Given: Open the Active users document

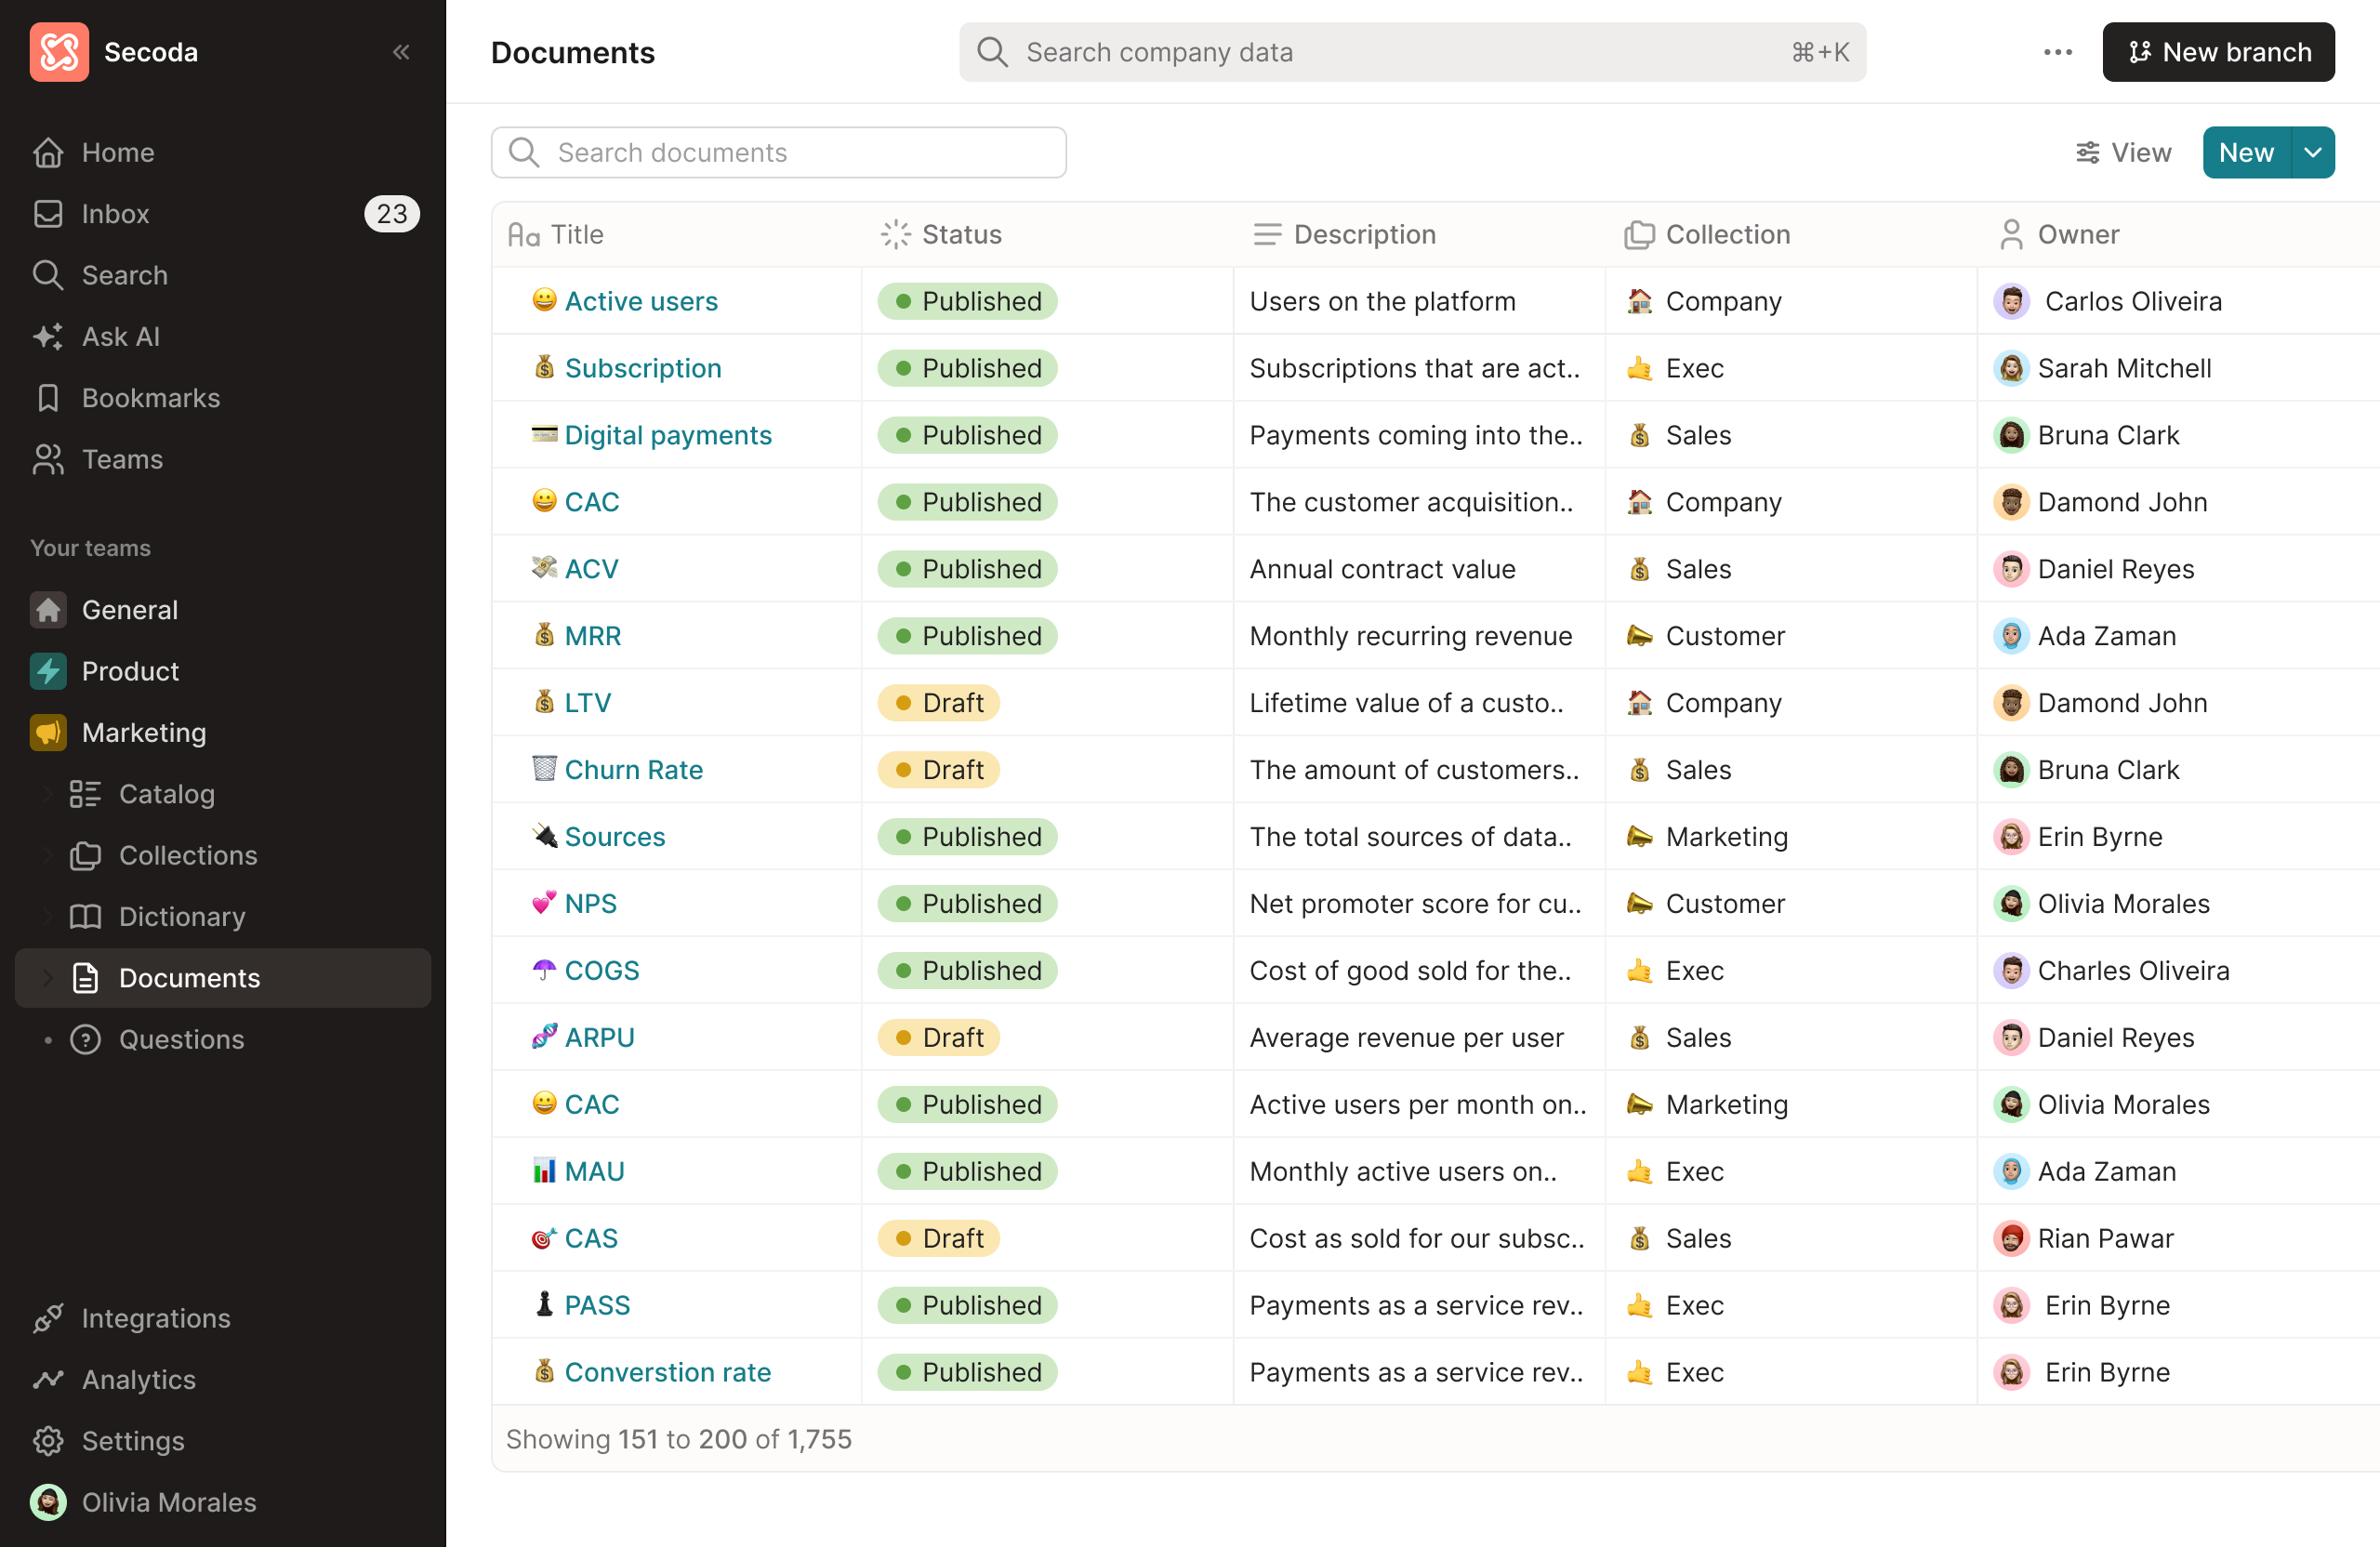Looking at the screenshot, I should tap(641, 301).
